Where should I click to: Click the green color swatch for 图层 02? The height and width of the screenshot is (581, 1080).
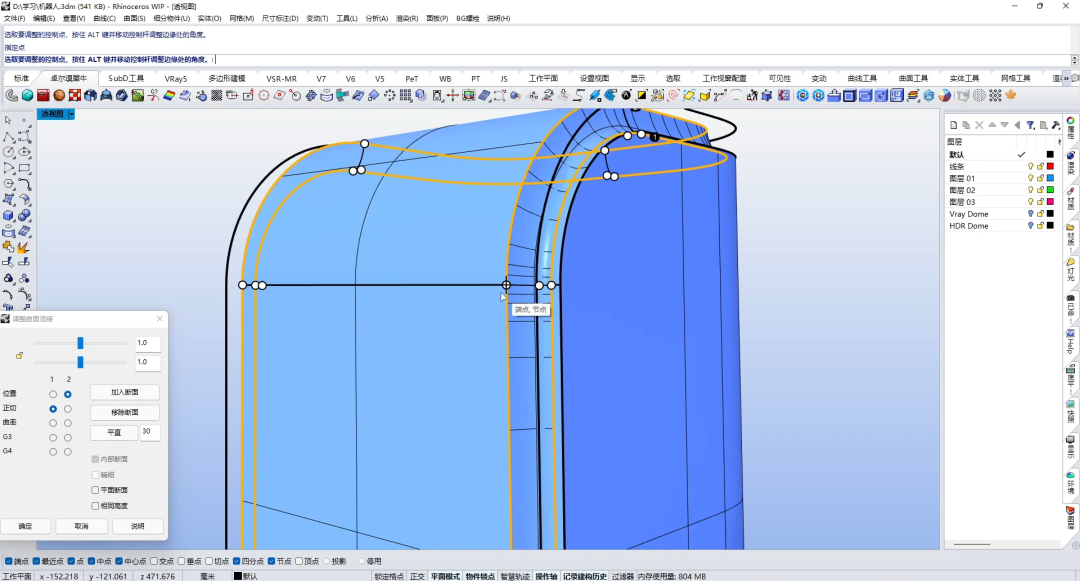tap(1050, 190)
